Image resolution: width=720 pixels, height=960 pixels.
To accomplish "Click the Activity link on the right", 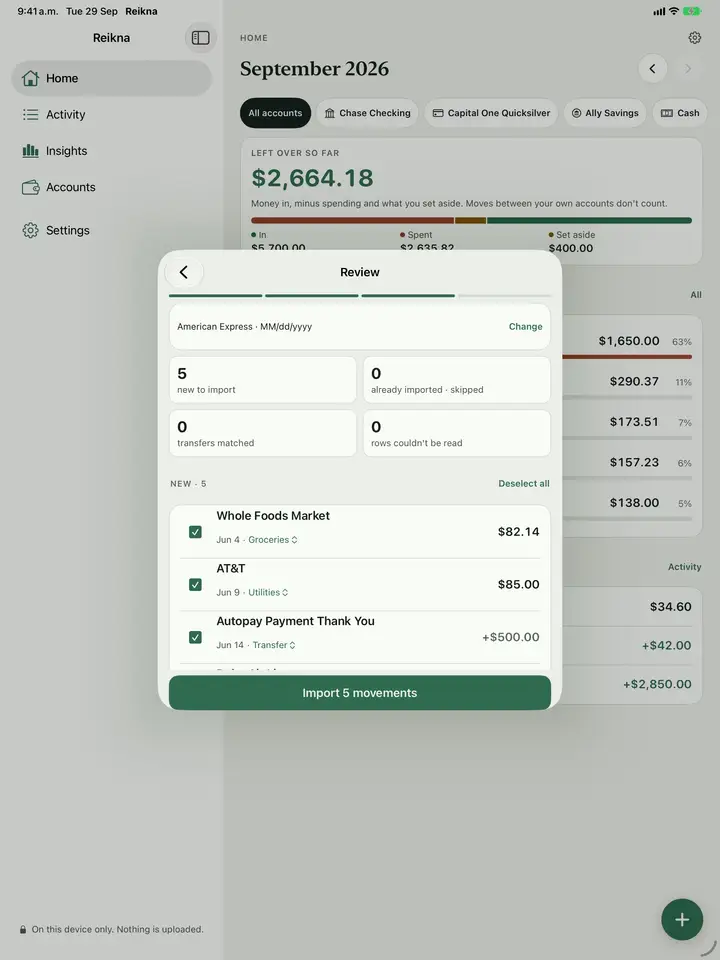I will click(x=684, y=567).
